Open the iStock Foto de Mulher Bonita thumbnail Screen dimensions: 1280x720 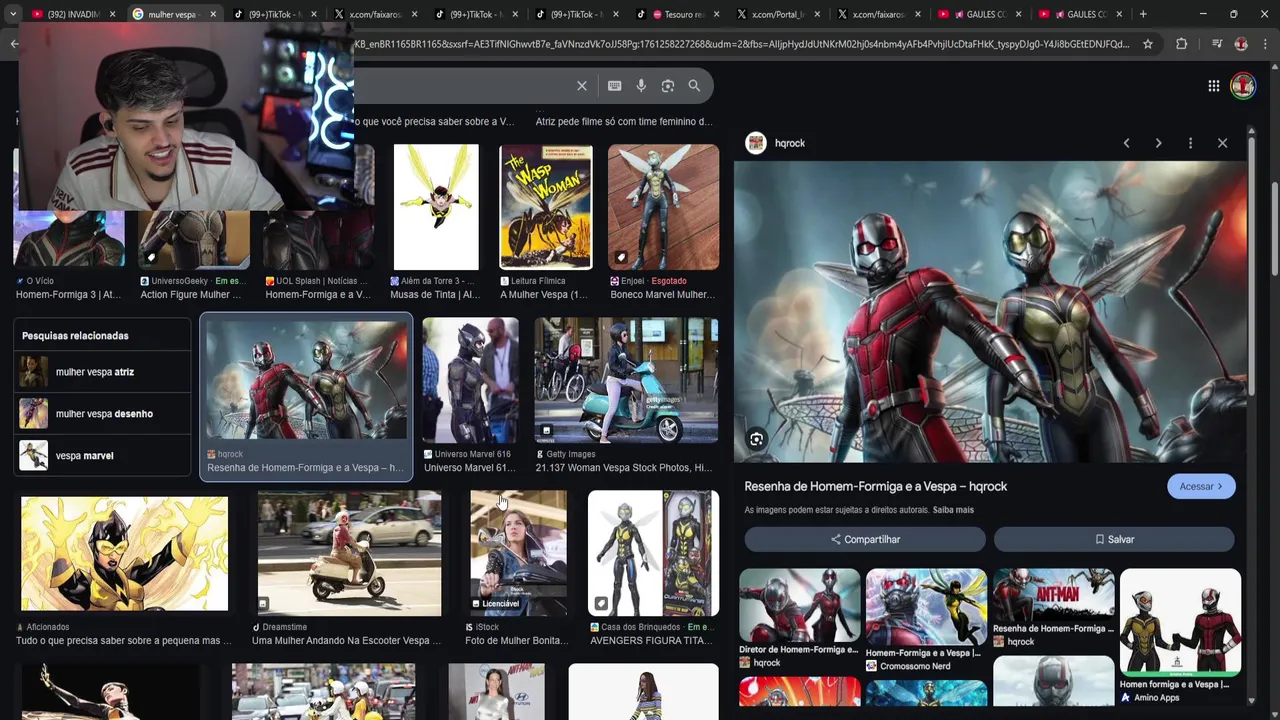[x=518, y=553]
